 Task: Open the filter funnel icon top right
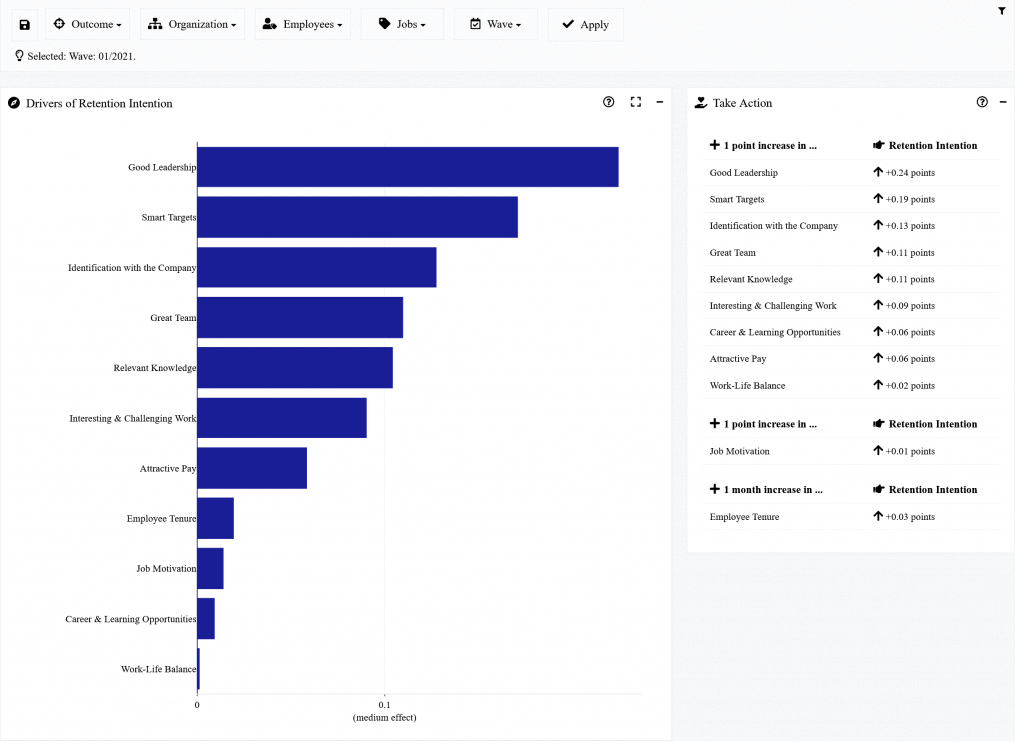tap(1001, 9)
